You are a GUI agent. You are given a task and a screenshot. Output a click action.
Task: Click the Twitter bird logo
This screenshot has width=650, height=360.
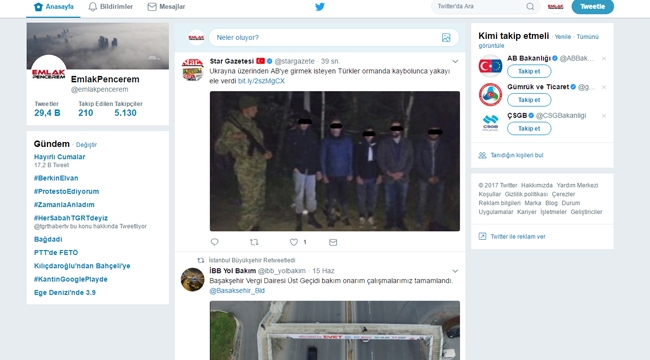320,7
